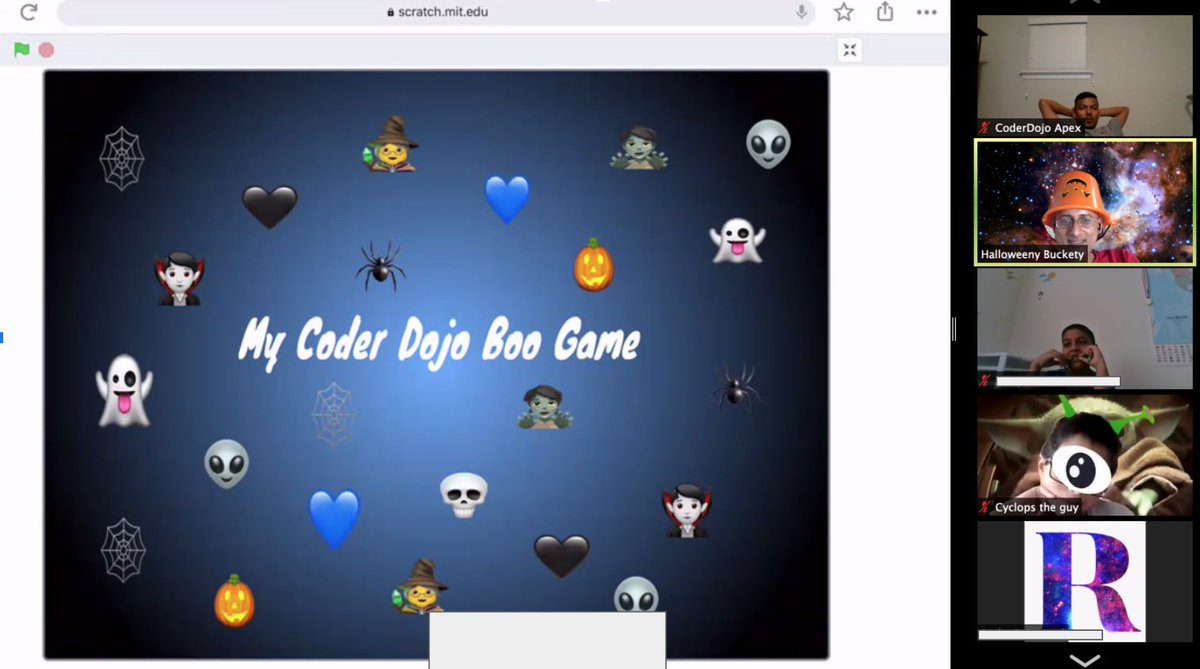The width and height of the screenshot is (1200, 669).
Task: Exit Scratch full screen mode
Action: click(x=849, y=49)
